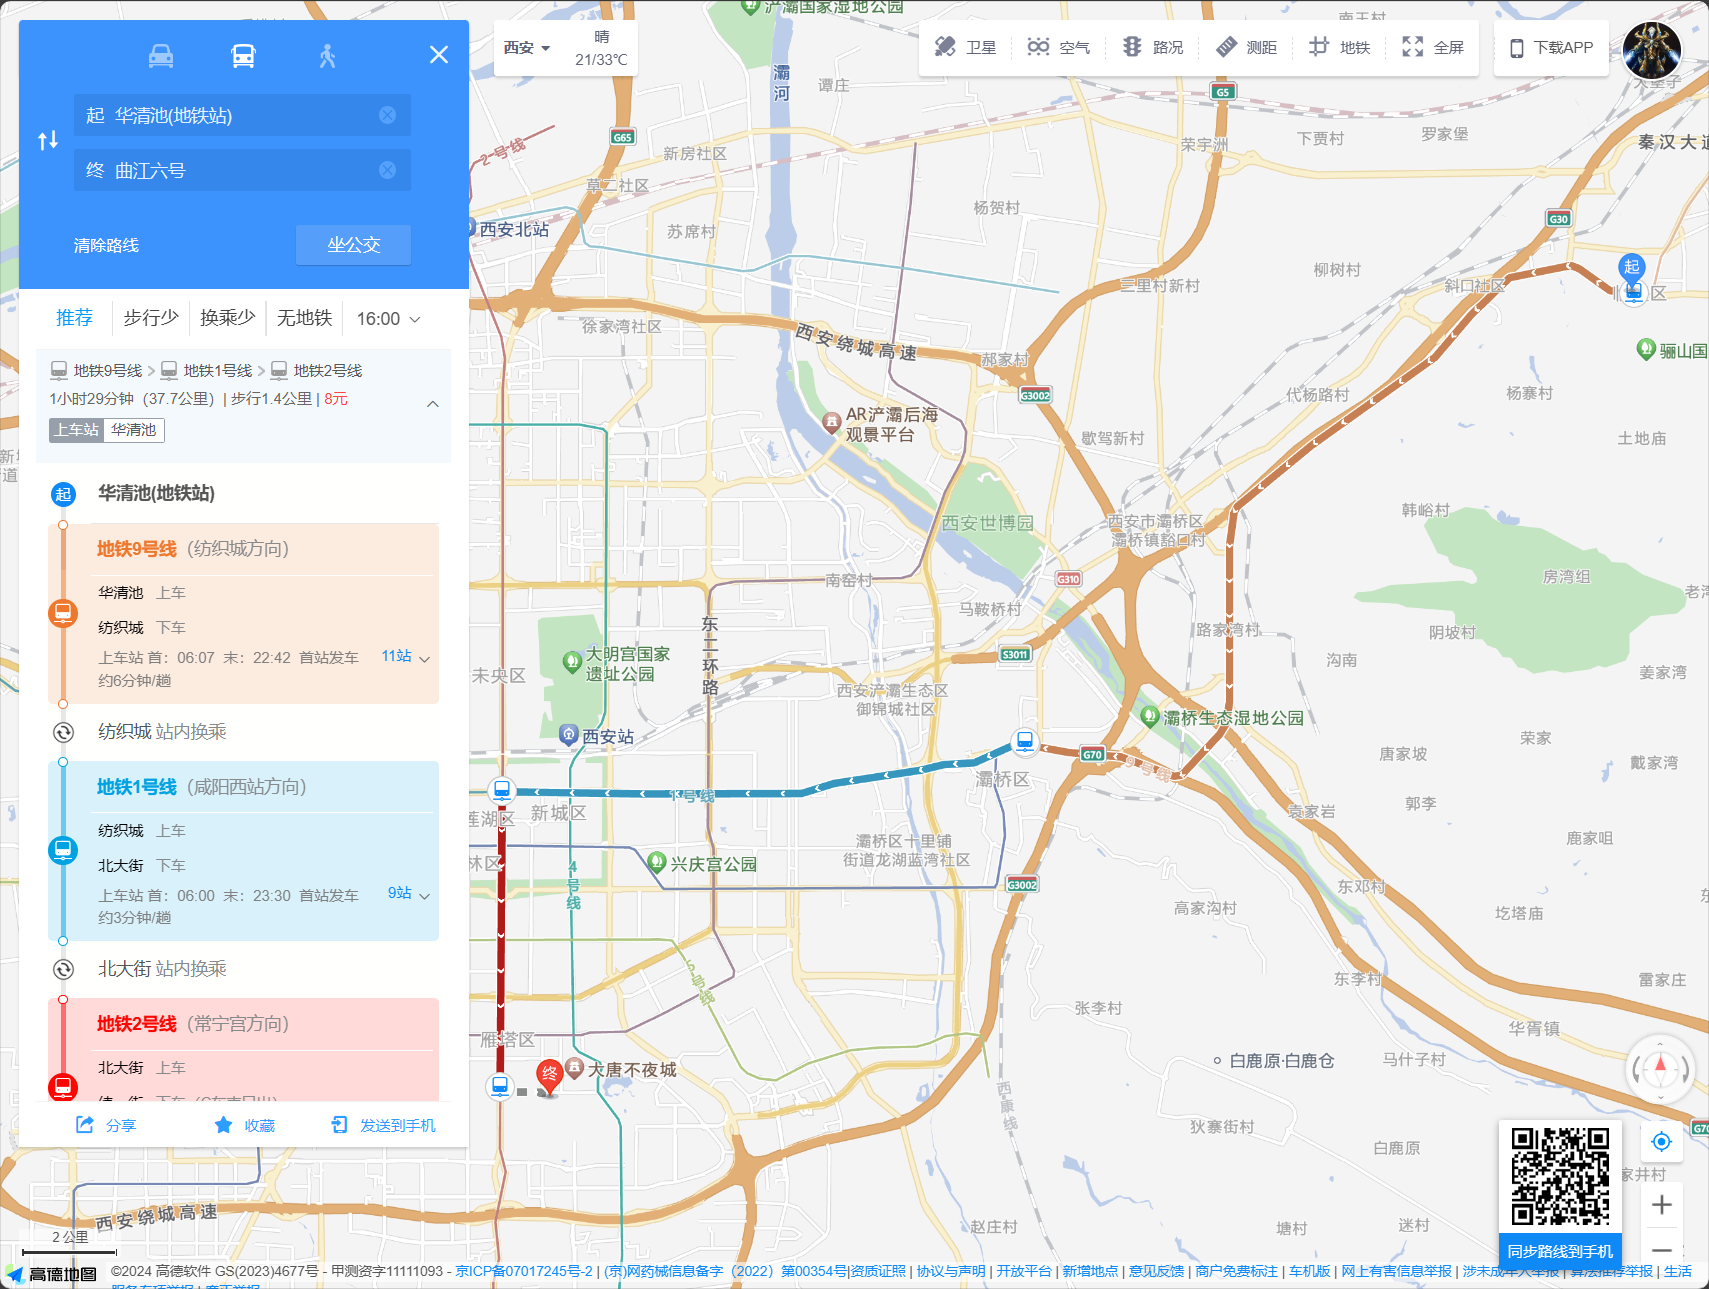Image resolution: width=1709 pixels, height=1289 pixels.
Task: Select the 步行少 route tab
Action: click(151, 318)
